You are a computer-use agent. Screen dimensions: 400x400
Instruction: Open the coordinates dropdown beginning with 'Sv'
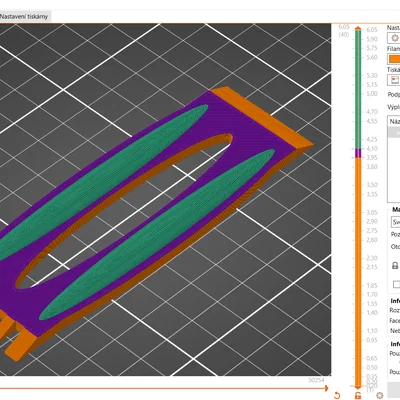(396, 222)
